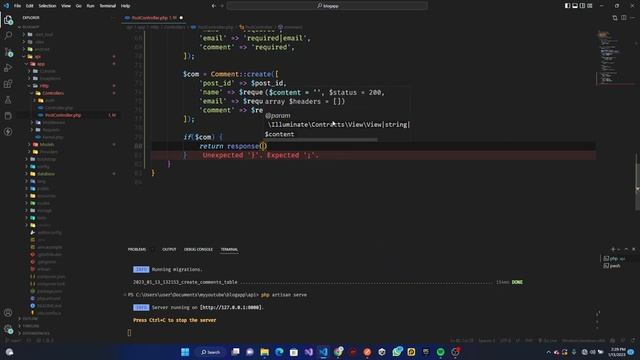The height and width of the screenshot is (360, 640).
Task: Open the launch profile dropdown beside new terminal
Action: point(619,249)
